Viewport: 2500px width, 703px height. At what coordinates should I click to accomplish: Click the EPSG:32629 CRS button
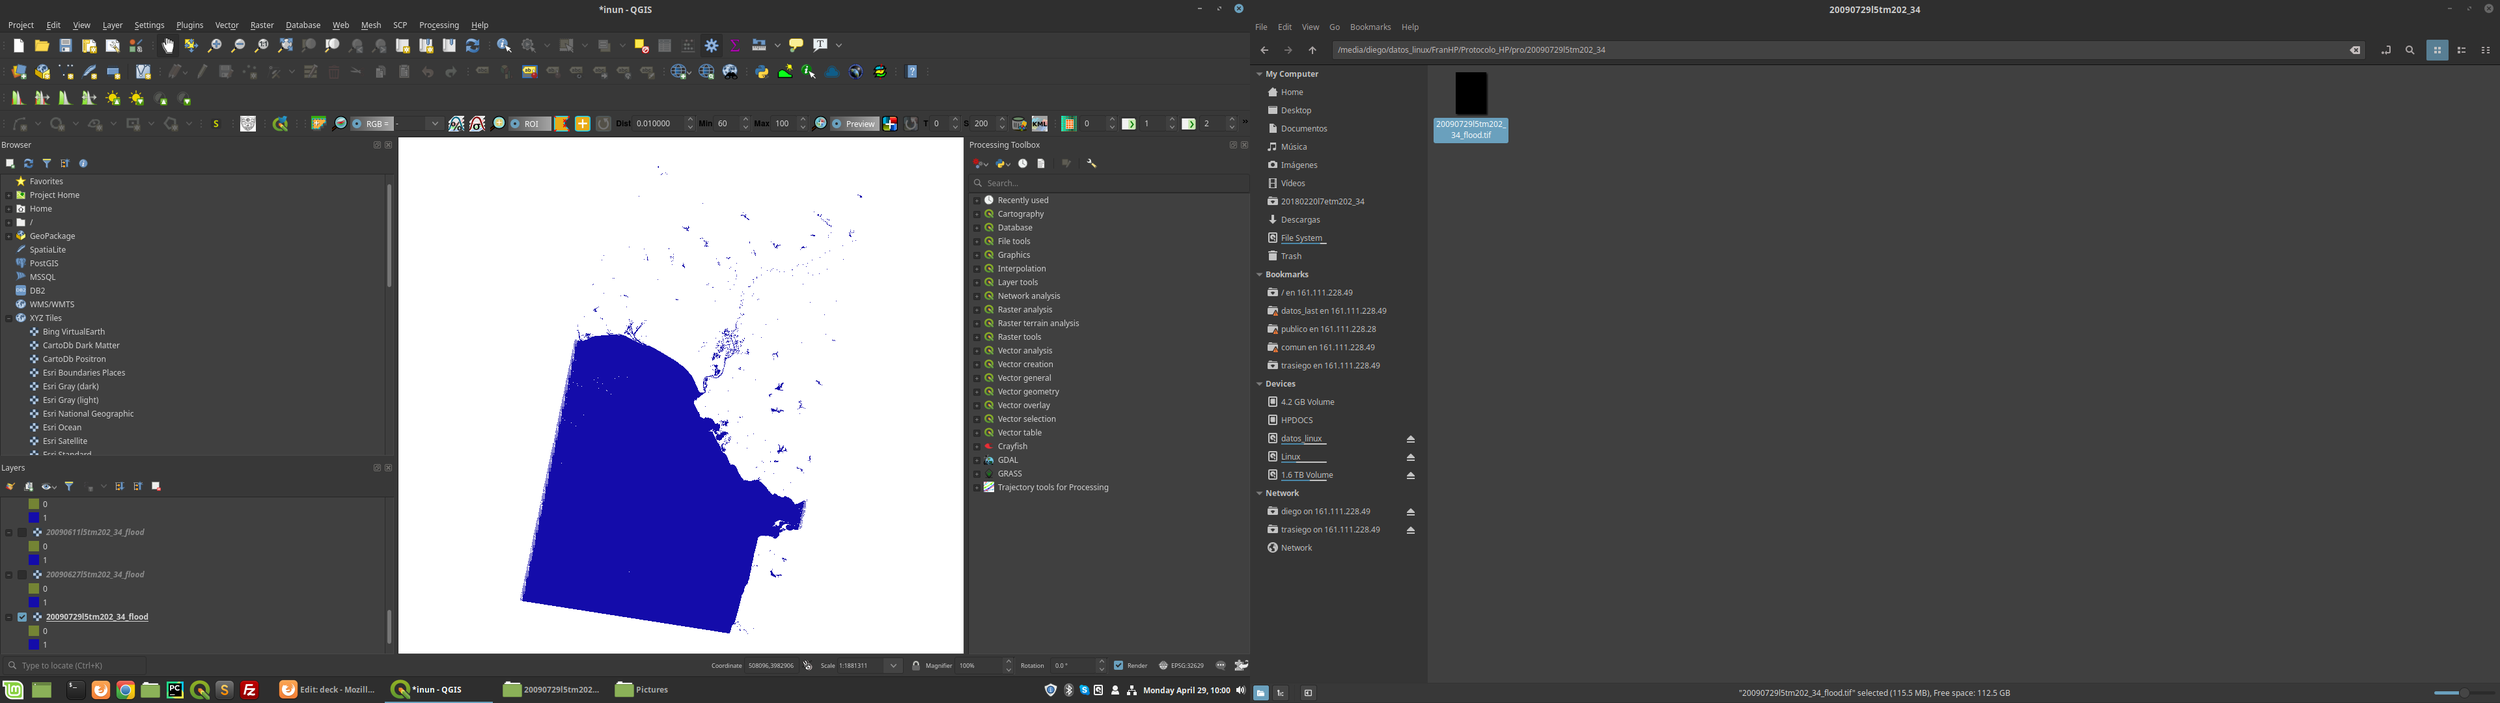click(x=1181, y=665)
